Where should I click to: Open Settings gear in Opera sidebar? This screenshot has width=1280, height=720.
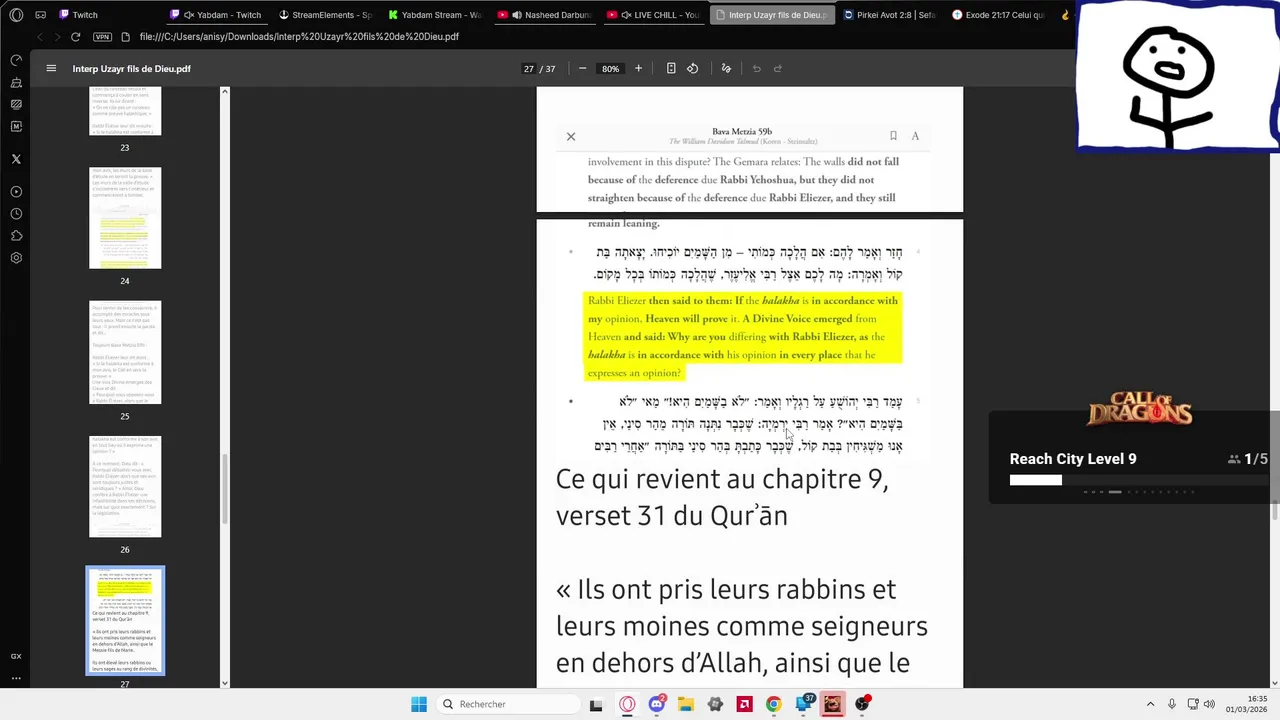pyautogui.click(x=16, y=258)
